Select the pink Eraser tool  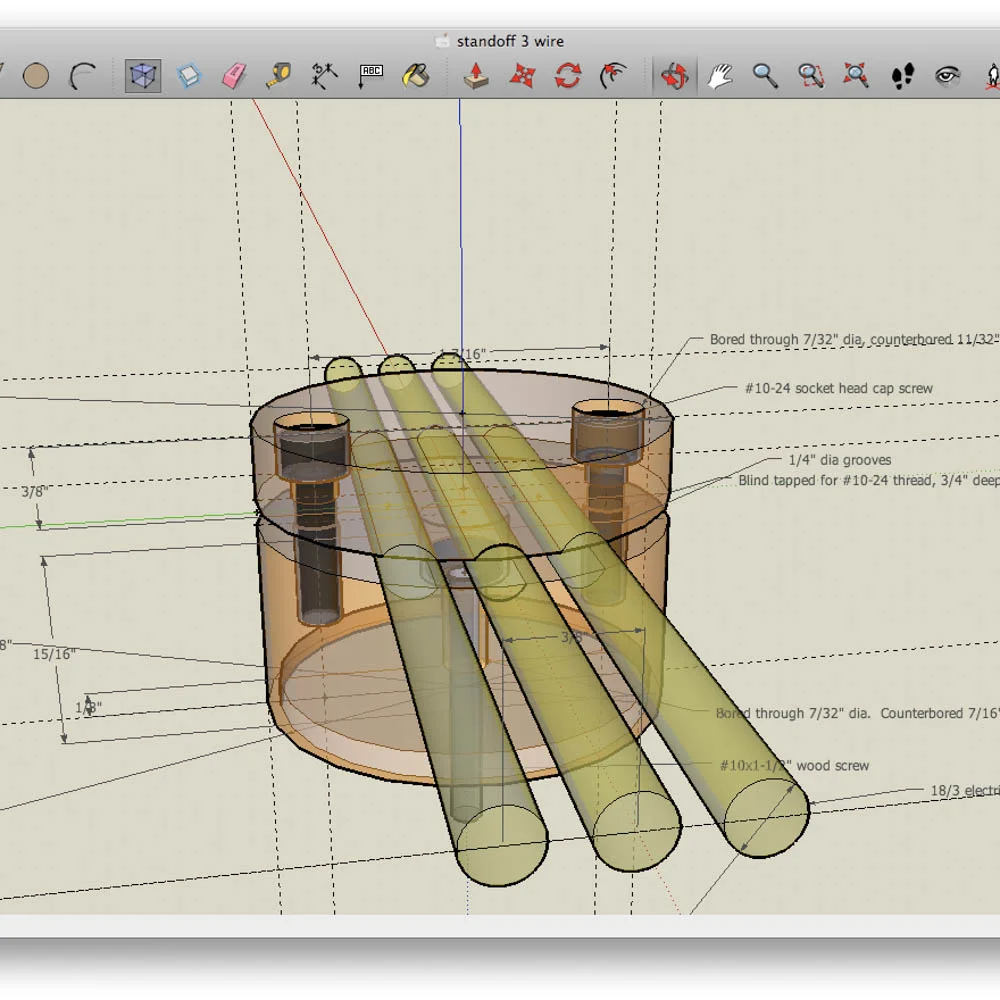pos(234,77)
